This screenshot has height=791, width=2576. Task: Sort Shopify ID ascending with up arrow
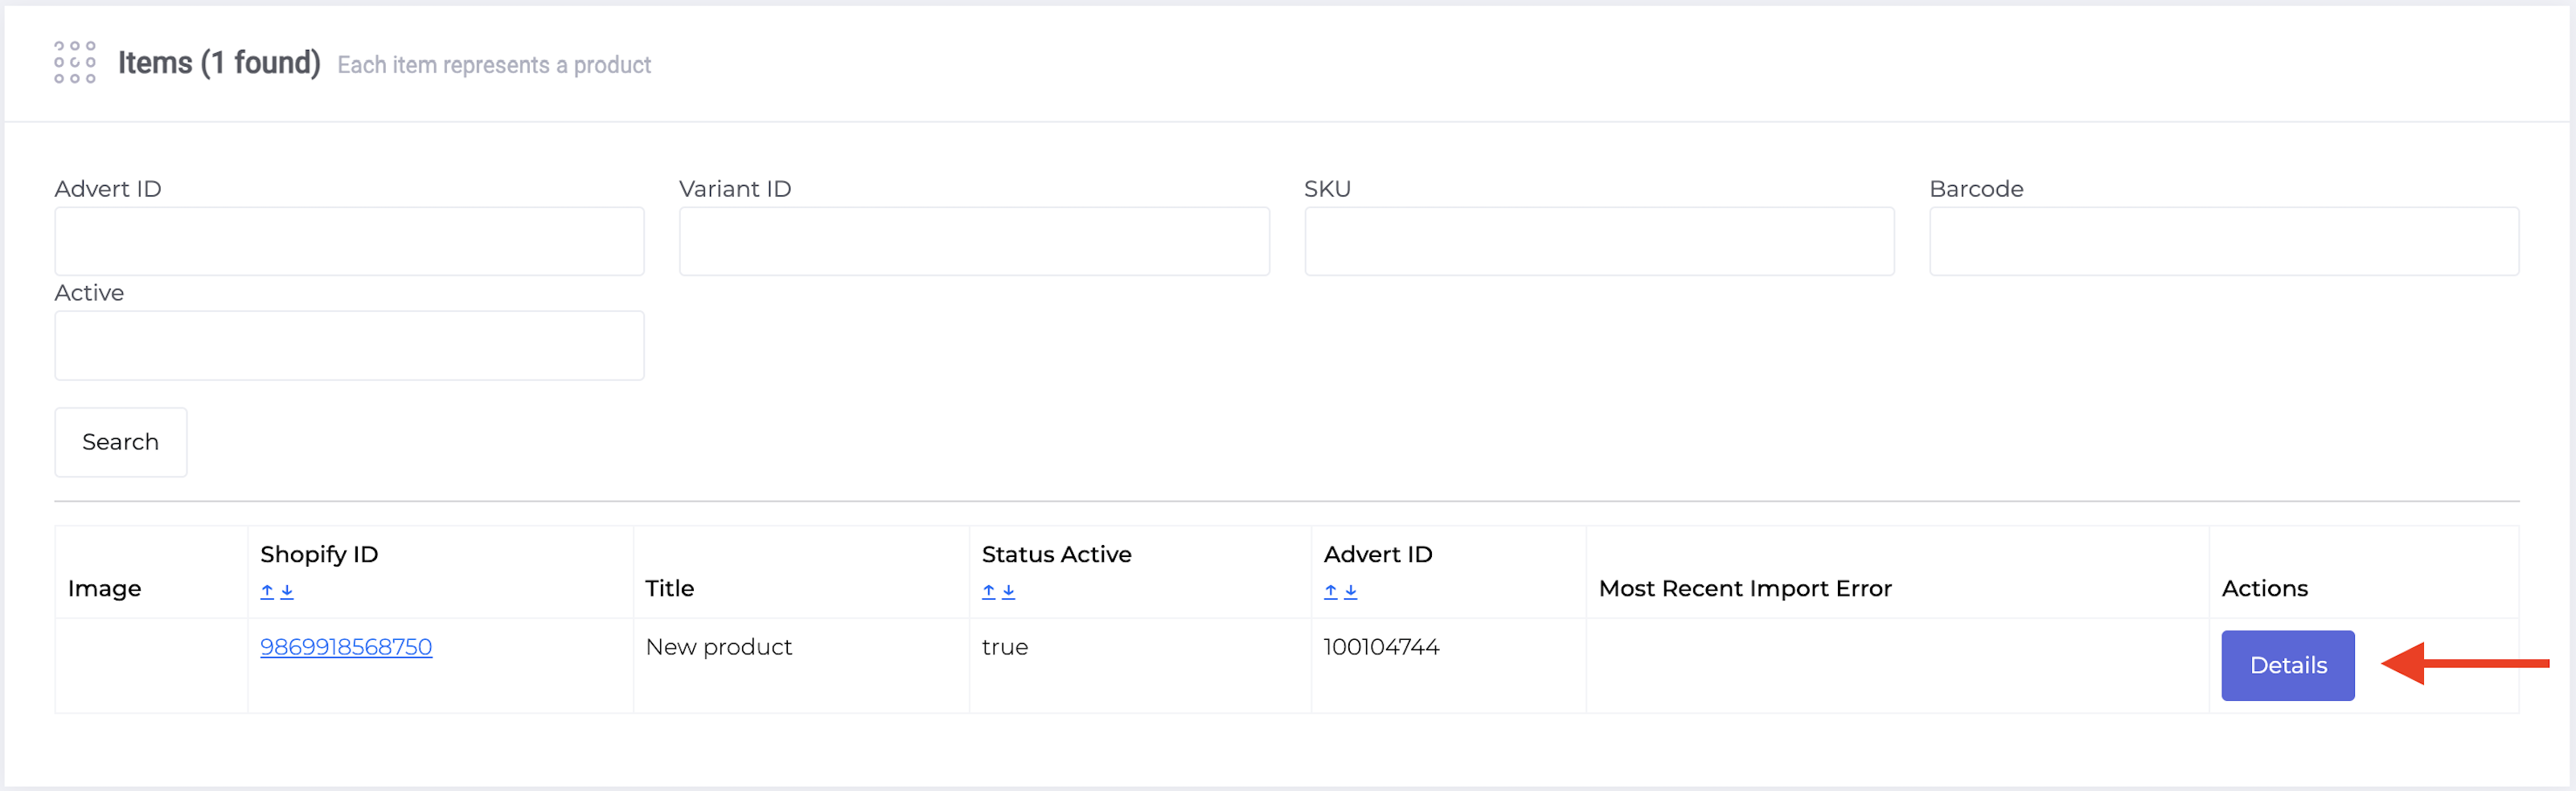[x=267, y=591]
